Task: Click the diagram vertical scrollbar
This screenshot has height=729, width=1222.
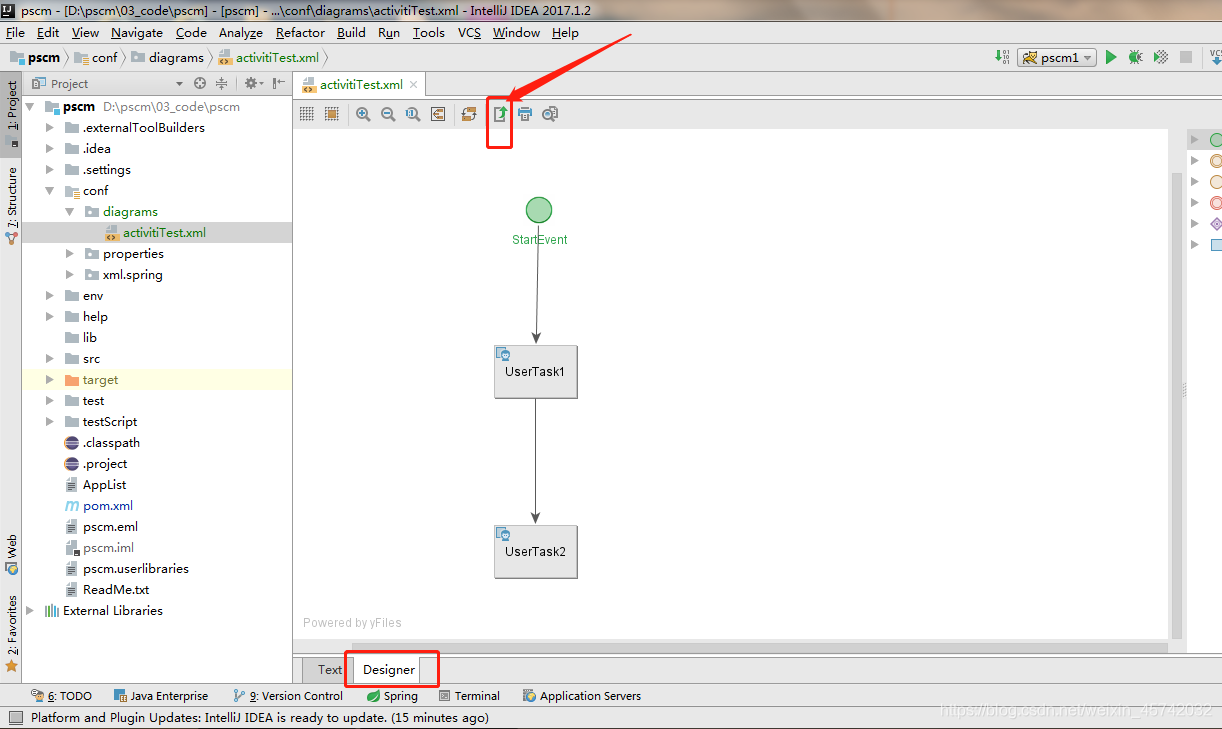Action: point(1177,405)
